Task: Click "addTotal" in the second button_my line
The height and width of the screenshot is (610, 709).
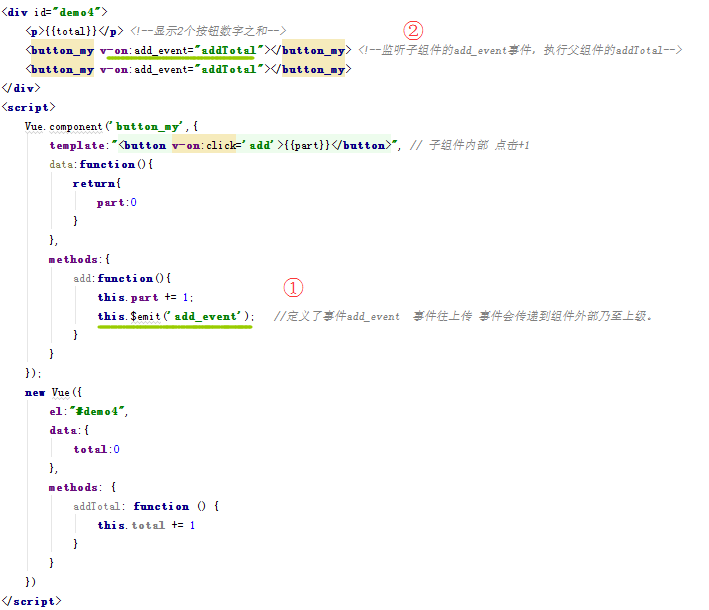Action: coord(229,69)
